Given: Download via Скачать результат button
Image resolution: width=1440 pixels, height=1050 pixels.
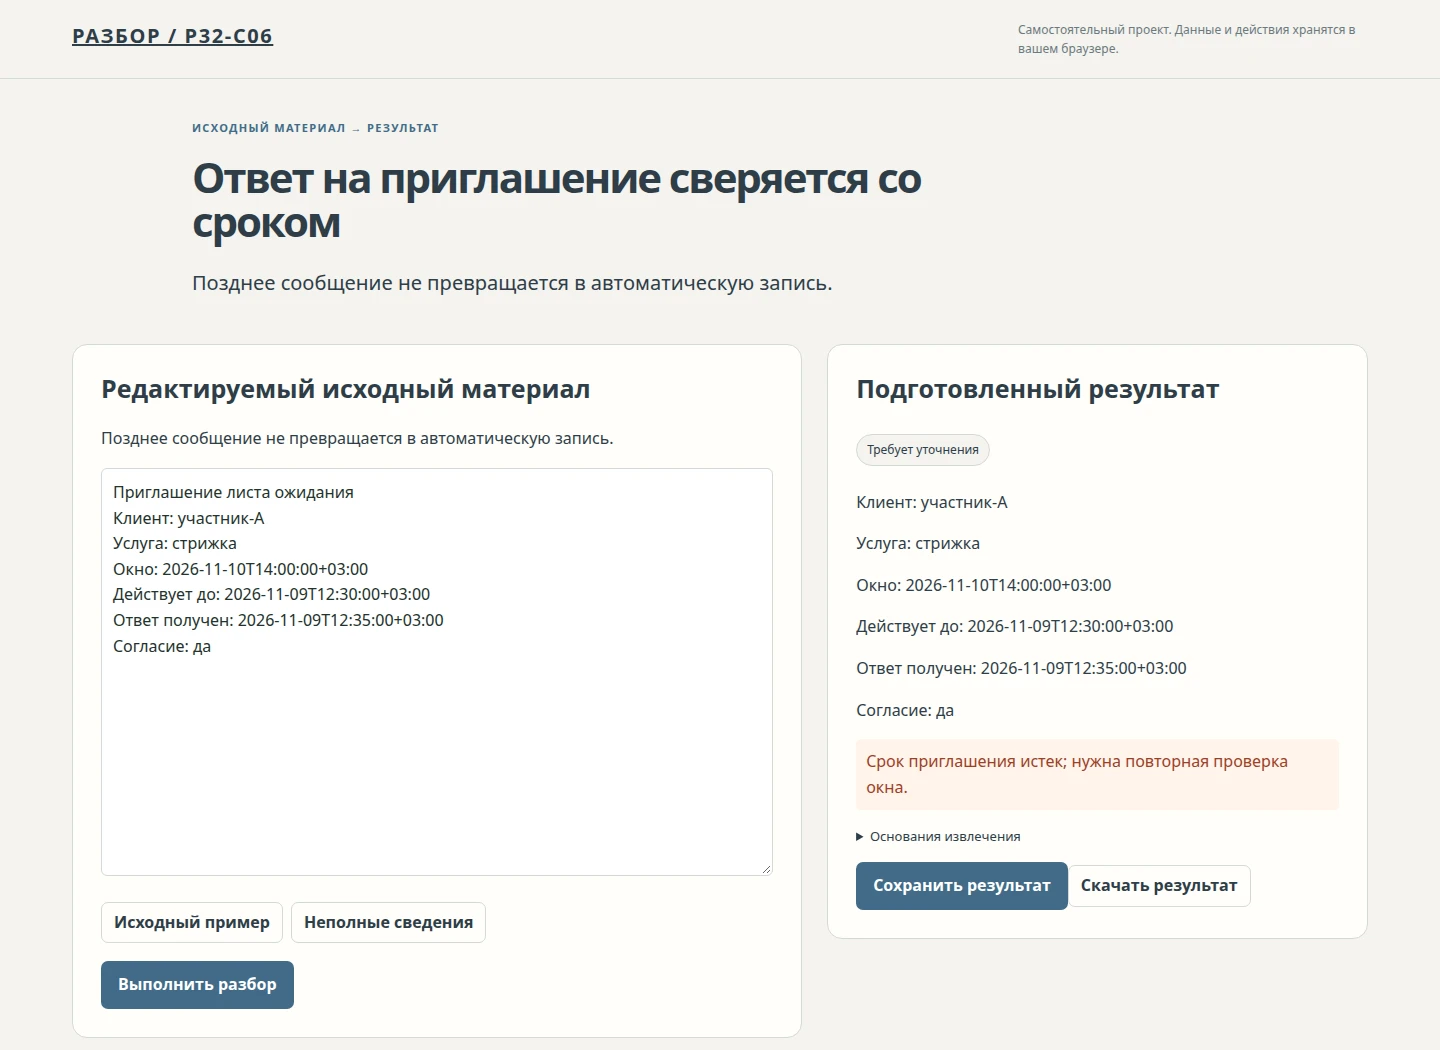Looking at the screenshot, I should (x=1159, y=886).
